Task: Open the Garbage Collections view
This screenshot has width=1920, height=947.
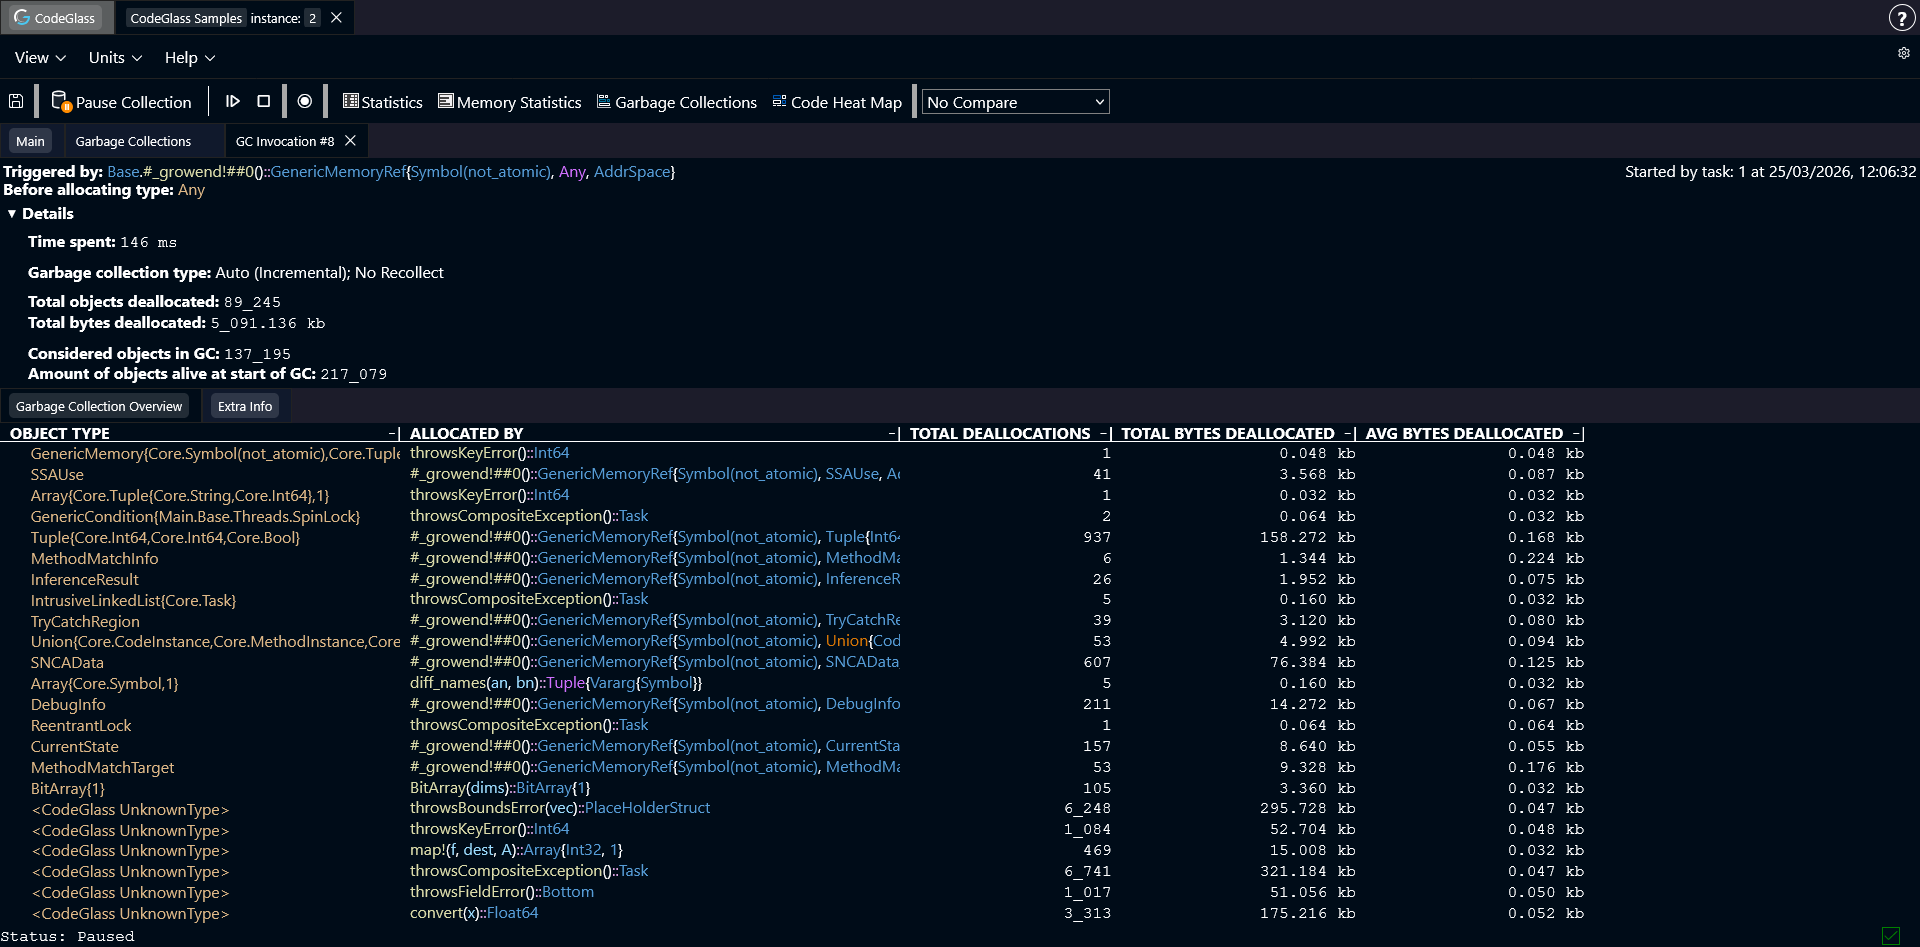Action: click(x=676, y=102)
